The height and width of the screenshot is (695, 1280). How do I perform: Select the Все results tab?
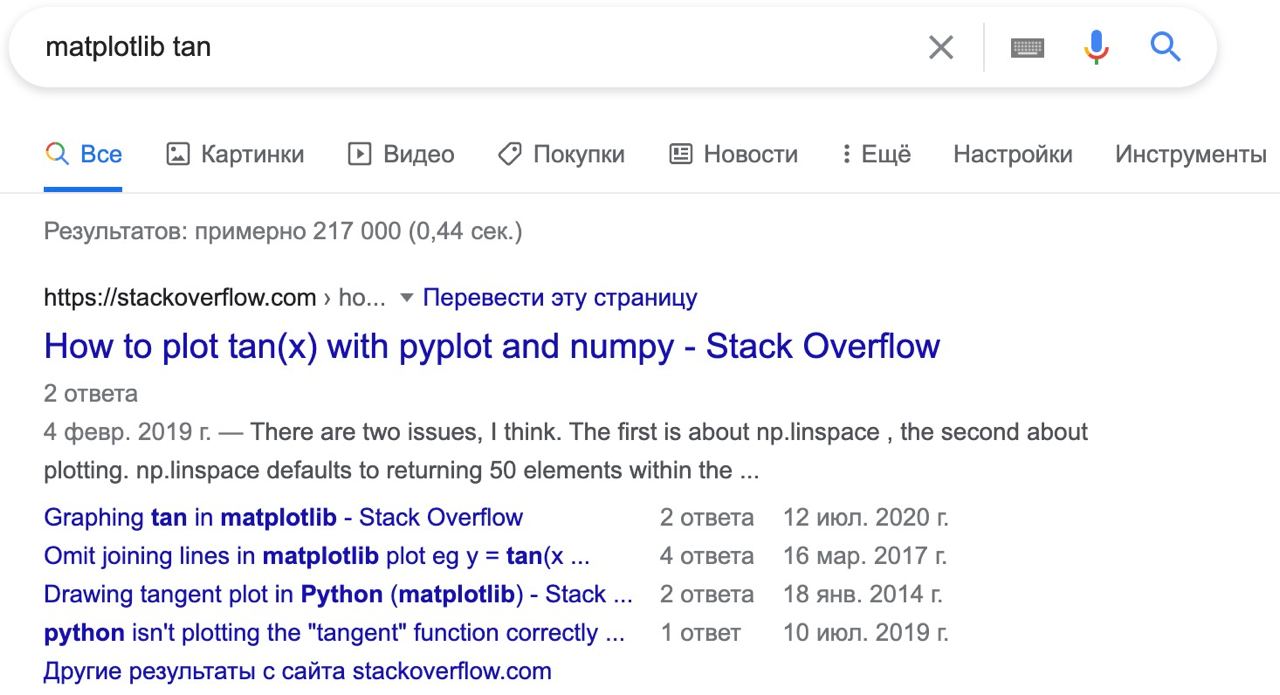[83, 155]
